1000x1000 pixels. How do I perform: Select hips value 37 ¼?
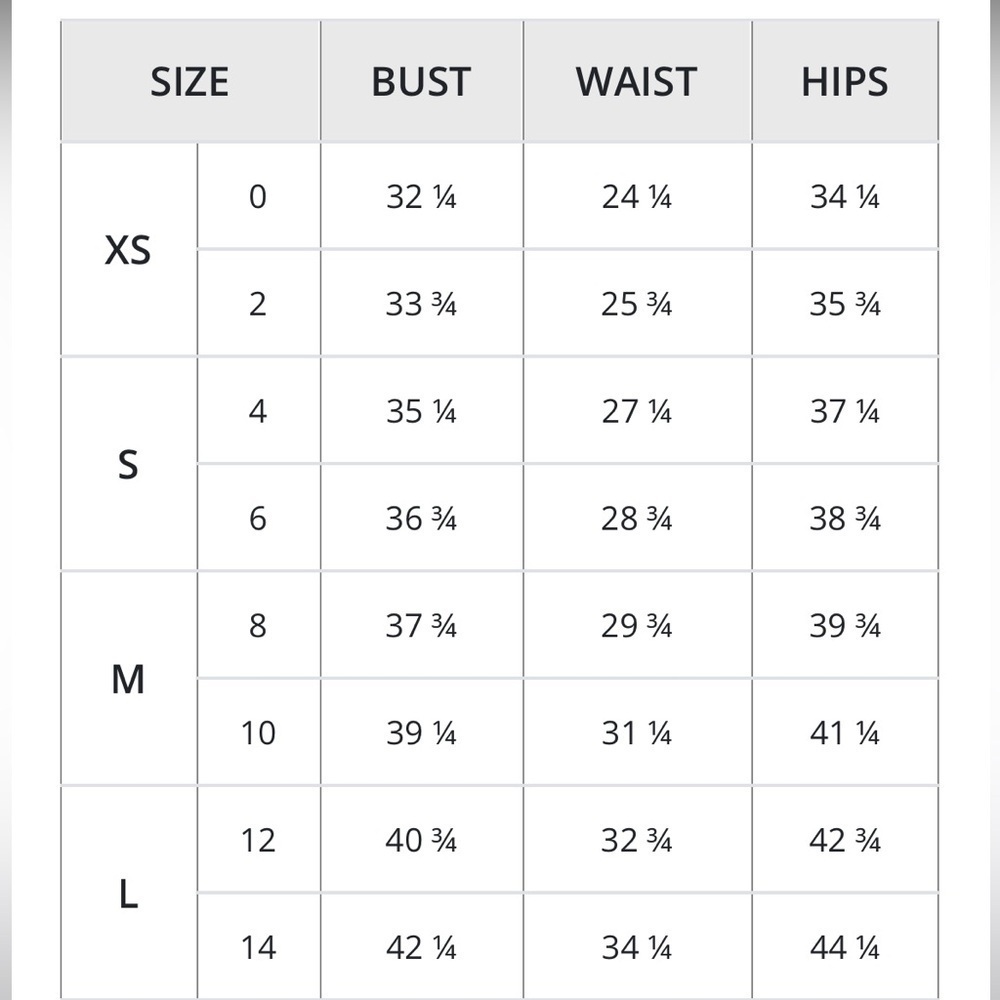point(844,411)
